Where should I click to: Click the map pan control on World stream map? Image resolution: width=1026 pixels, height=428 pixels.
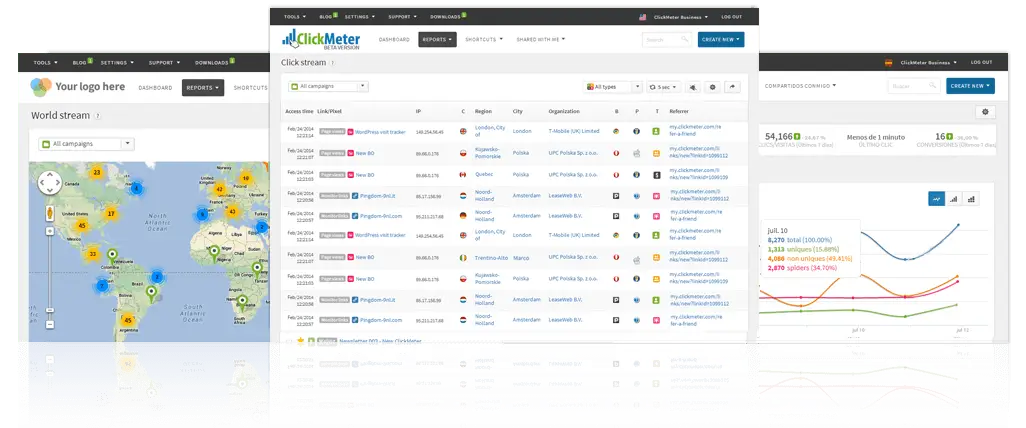coord(50,183)
